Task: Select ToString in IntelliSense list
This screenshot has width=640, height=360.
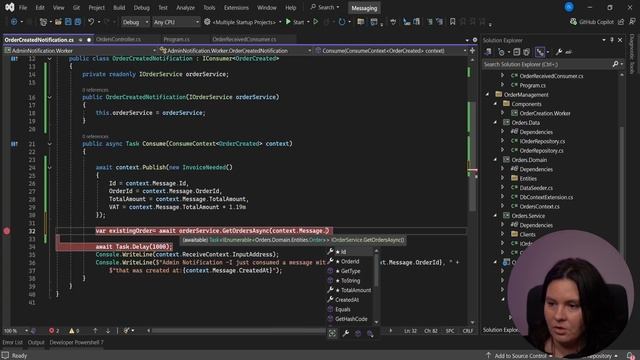Action: click(350, 281)
